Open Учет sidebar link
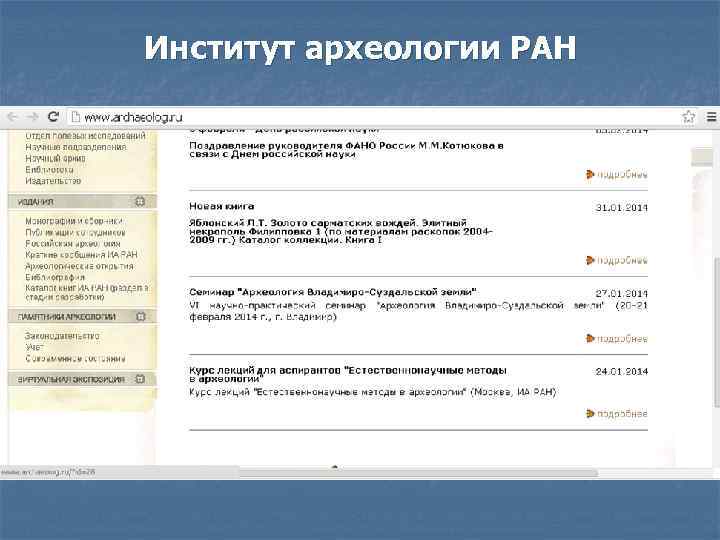720x540 pixels. tap(34, 347)
